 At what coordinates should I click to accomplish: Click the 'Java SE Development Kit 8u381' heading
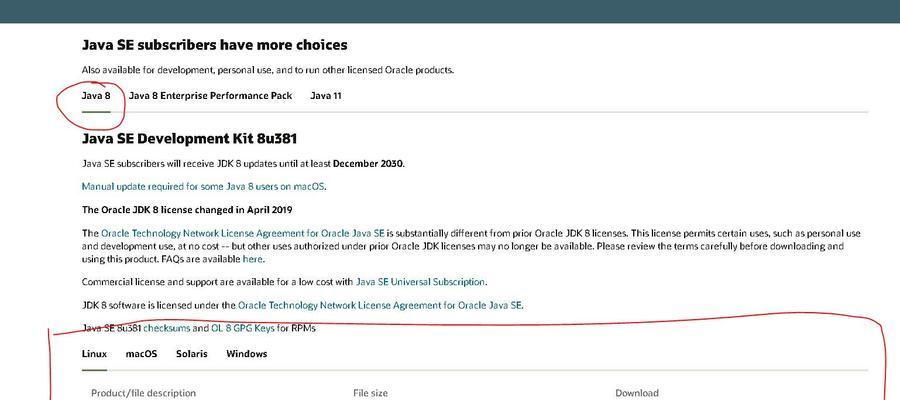point(189,138)
